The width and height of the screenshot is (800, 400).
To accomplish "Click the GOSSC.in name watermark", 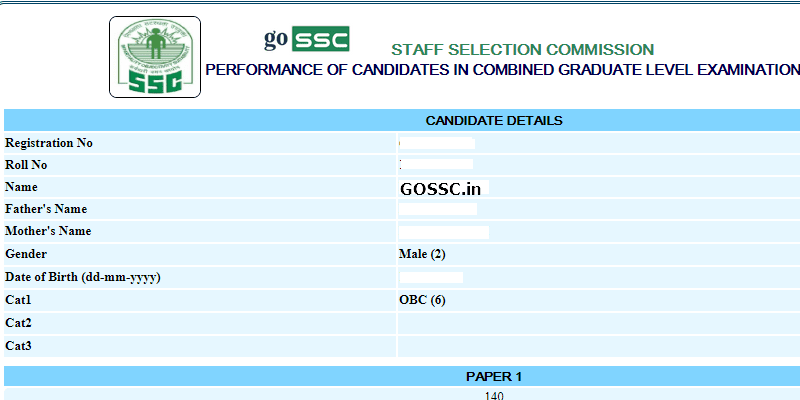I will (x=441, y=187).
